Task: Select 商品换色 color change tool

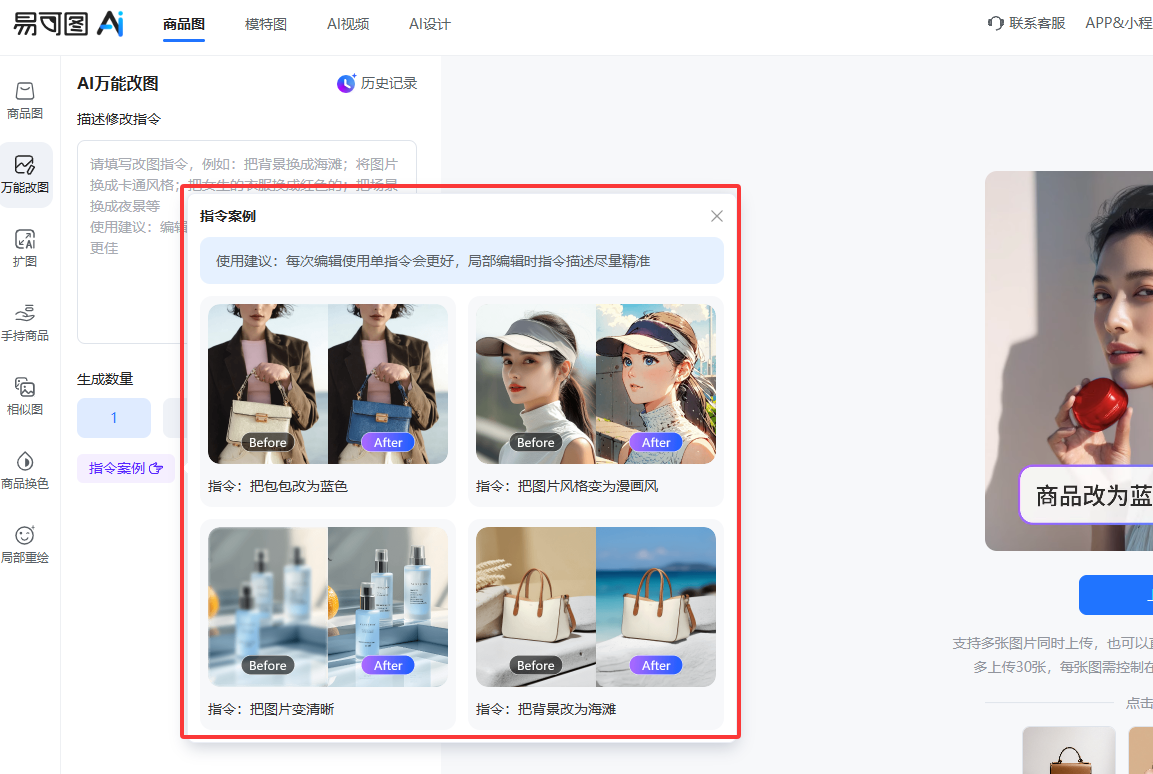Action: click(x=25, y=470)
